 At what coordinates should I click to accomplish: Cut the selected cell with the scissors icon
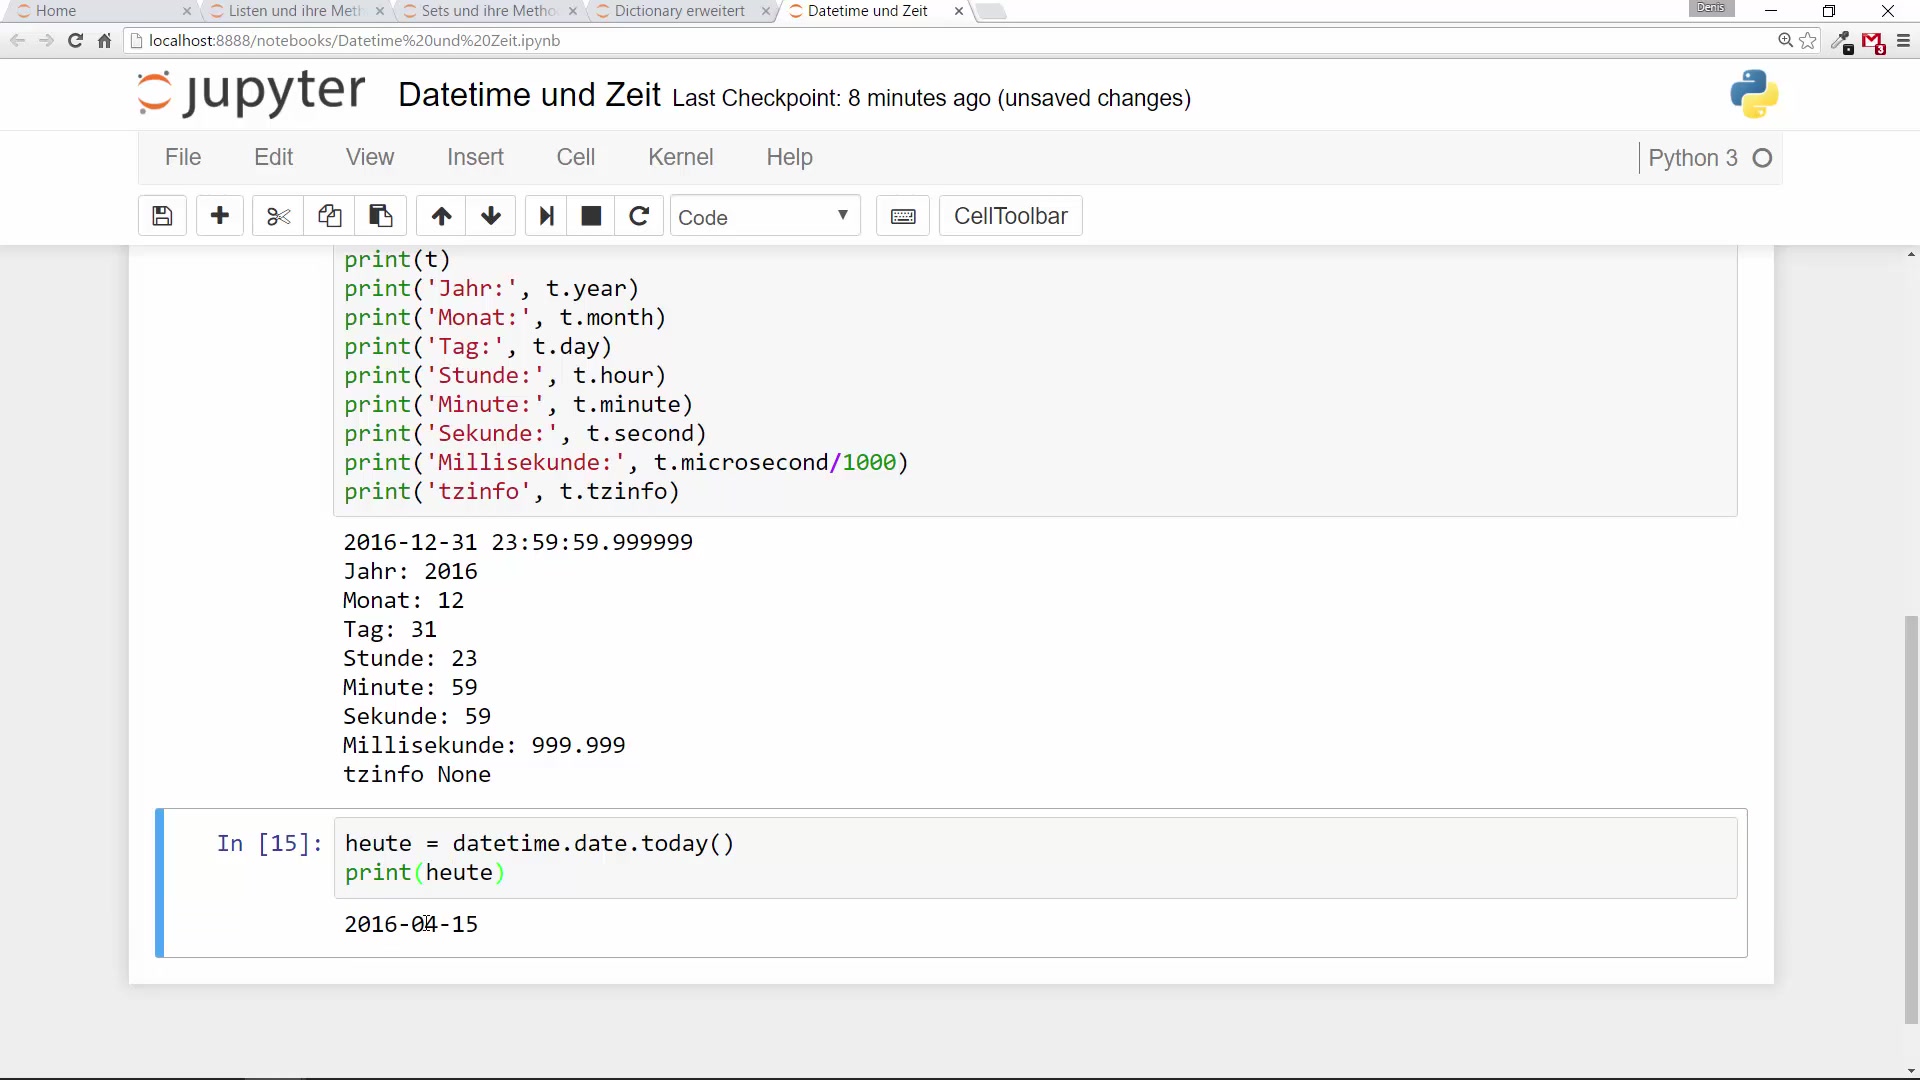coord(278,216)
